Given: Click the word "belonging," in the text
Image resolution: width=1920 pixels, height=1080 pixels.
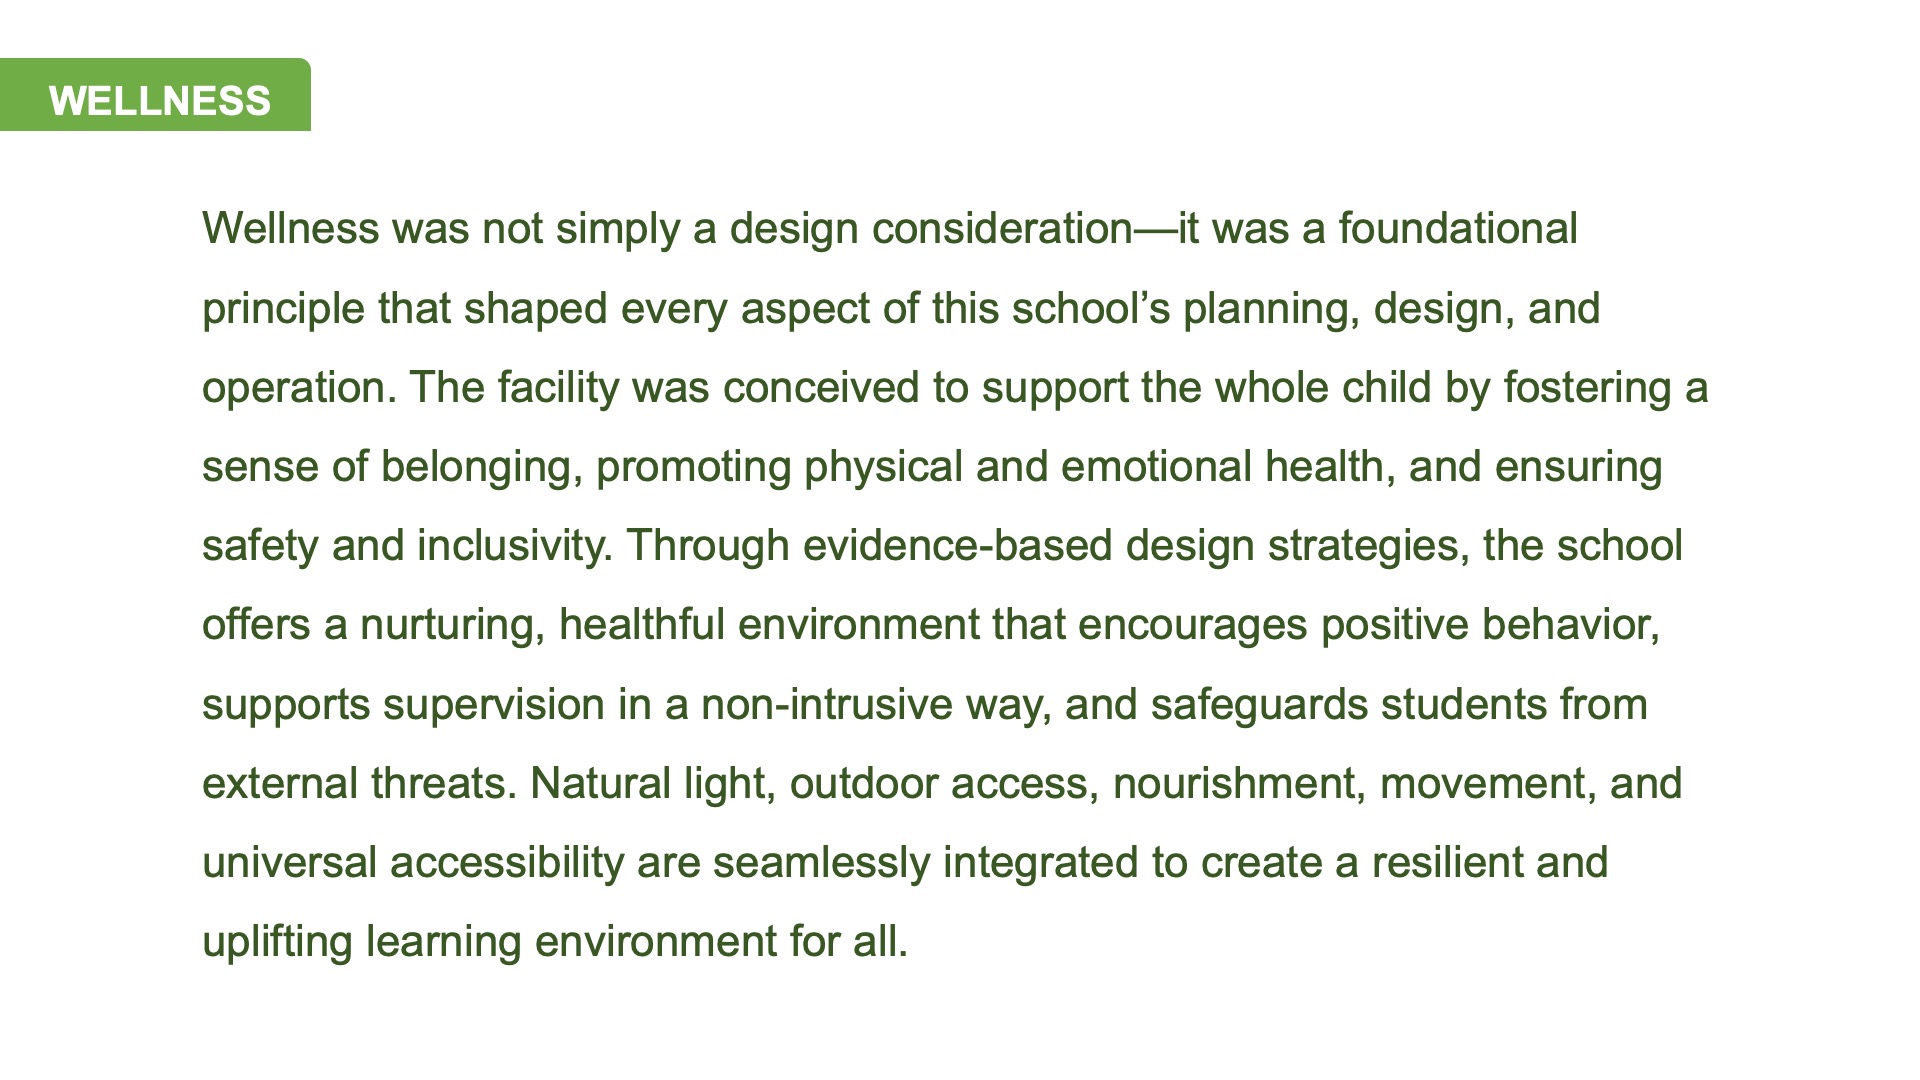Looking at the screenshot, I should pos(482,468).
